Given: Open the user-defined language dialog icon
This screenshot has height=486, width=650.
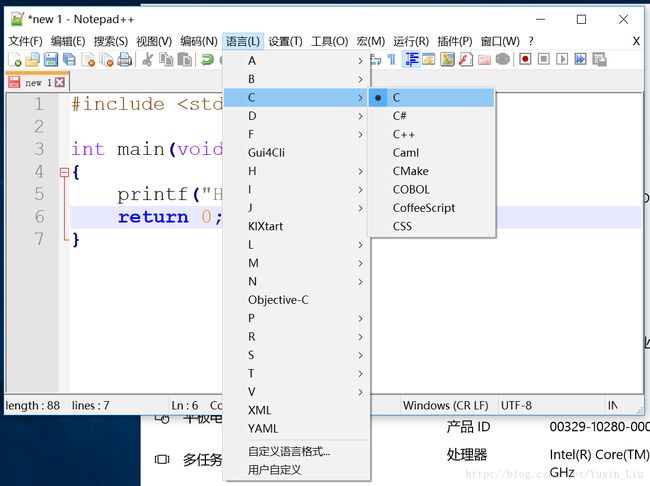Looking at the screenshot, I should (429, 60).
